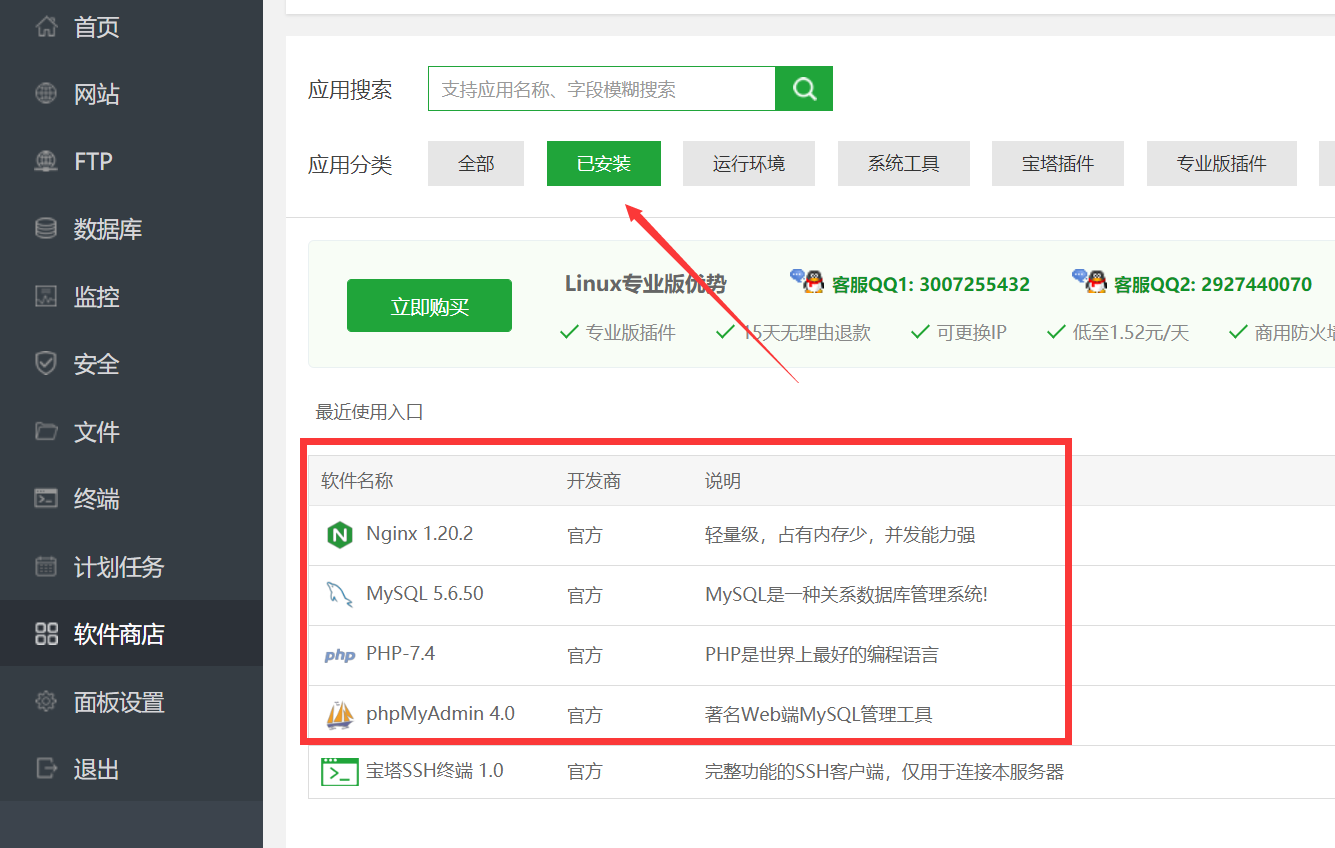Viewport: 1335px width, 848px height.
Task: Click 软件名称 column header
Action: click(x=357, y=481)
